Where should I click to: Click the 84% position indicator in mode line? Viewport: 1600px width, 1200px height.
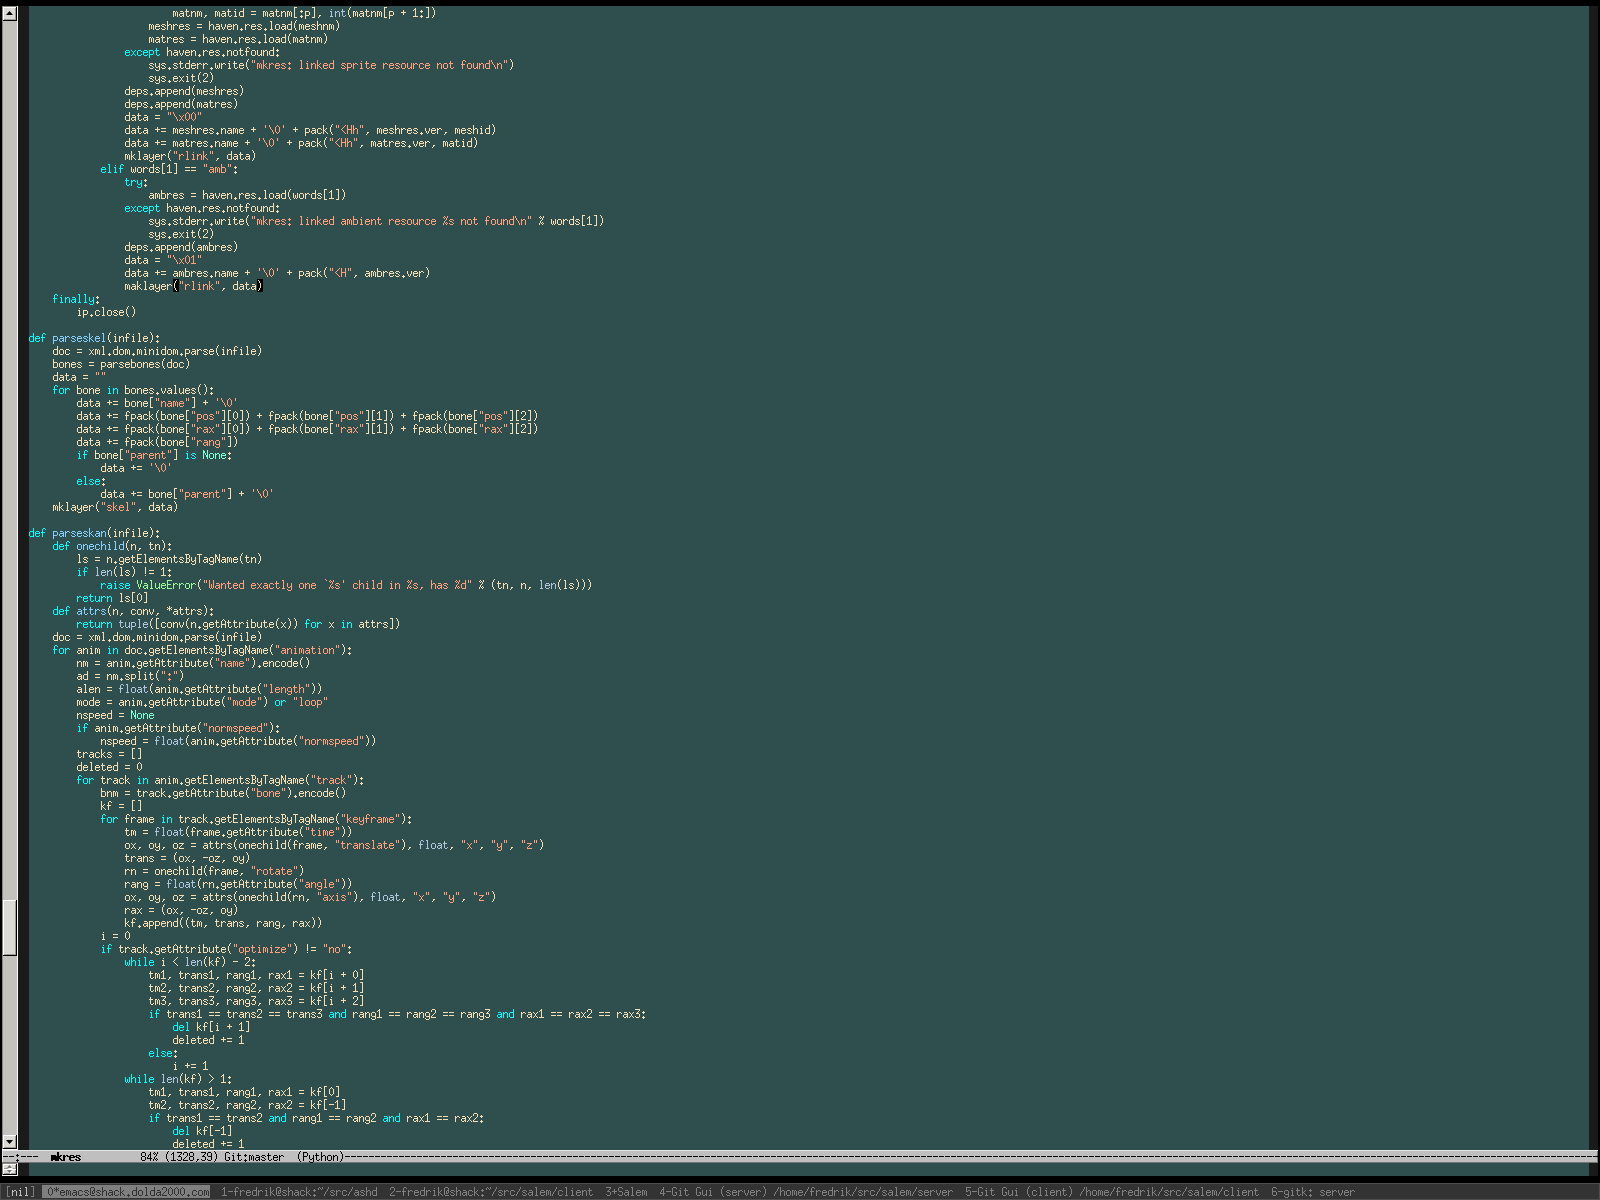coord(149,1157)
